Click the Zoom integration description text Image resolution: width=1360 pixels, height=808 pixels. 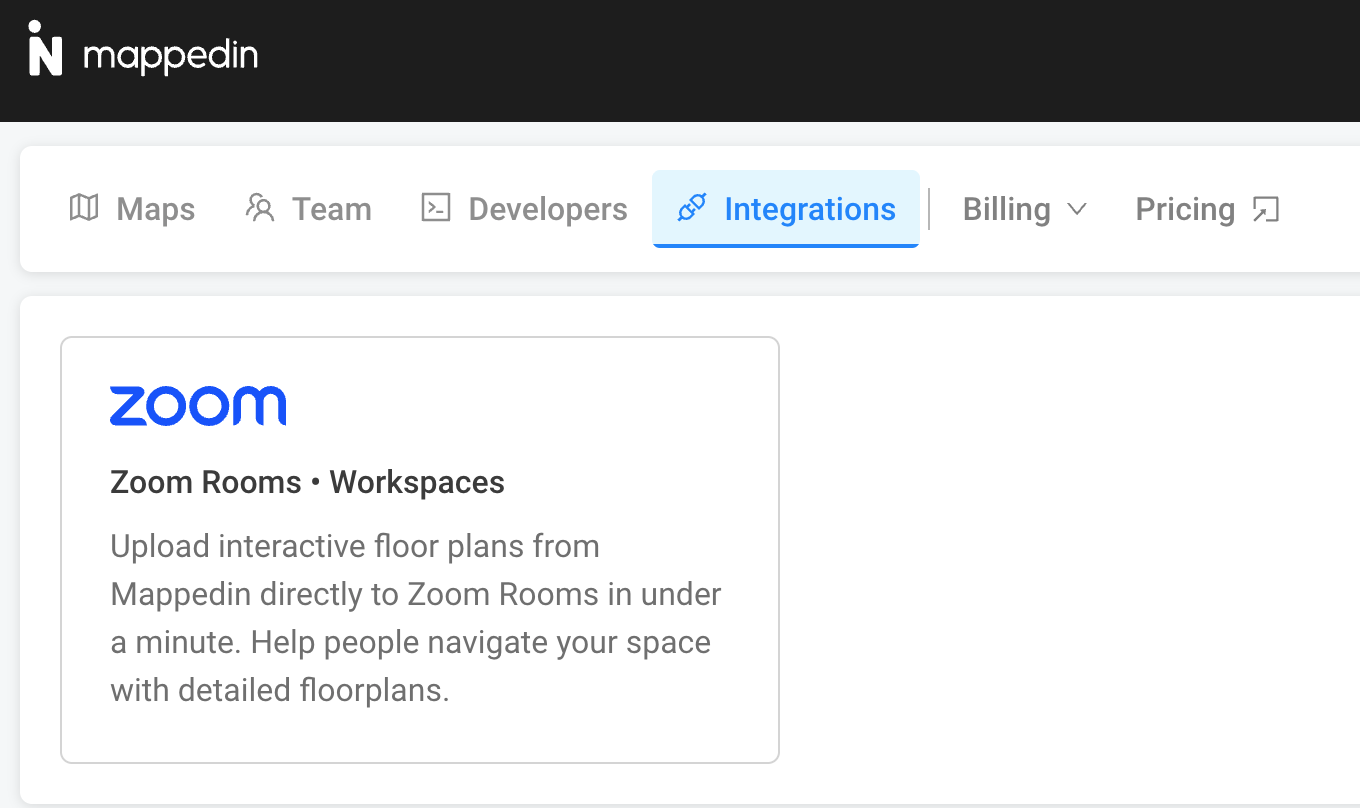point(415,618)
